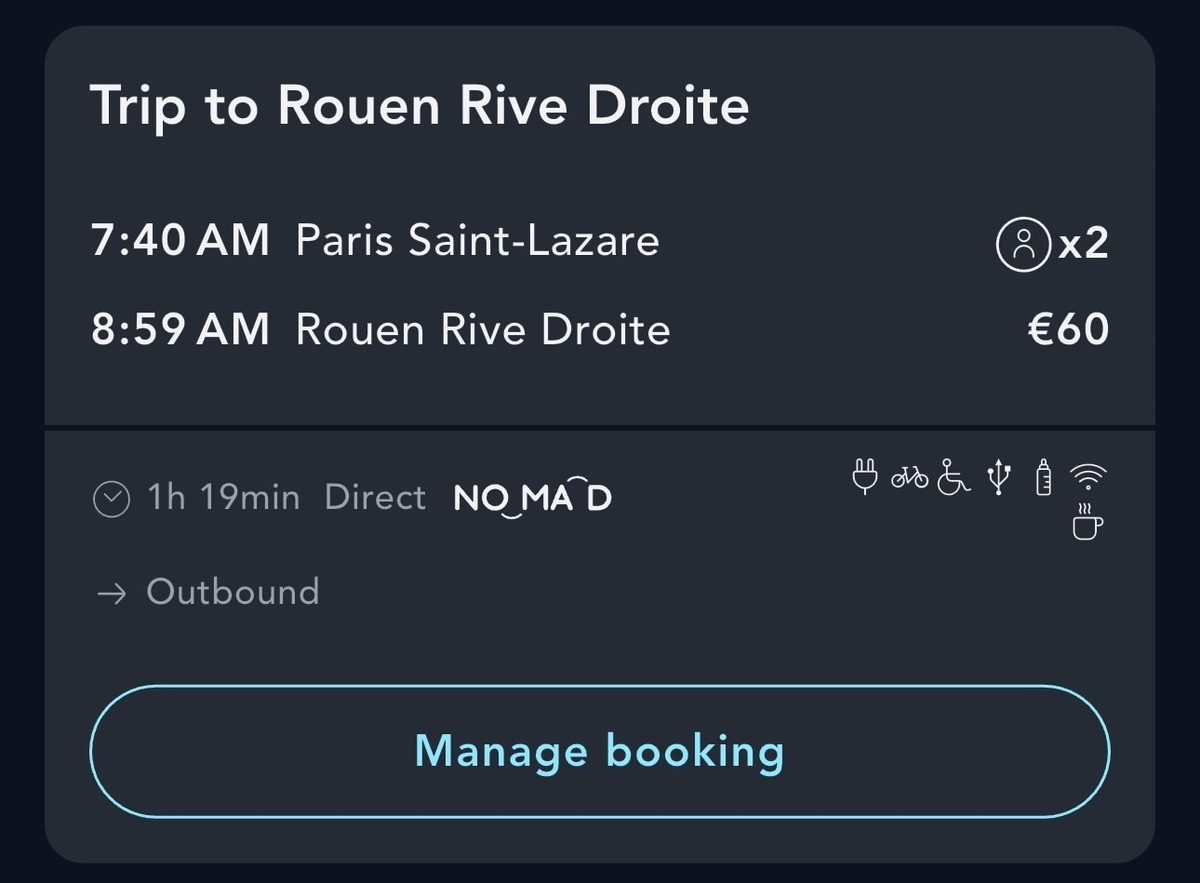Tap the Direct label
The width and height of the screenshot is (1200, 883).
point(375,497)
